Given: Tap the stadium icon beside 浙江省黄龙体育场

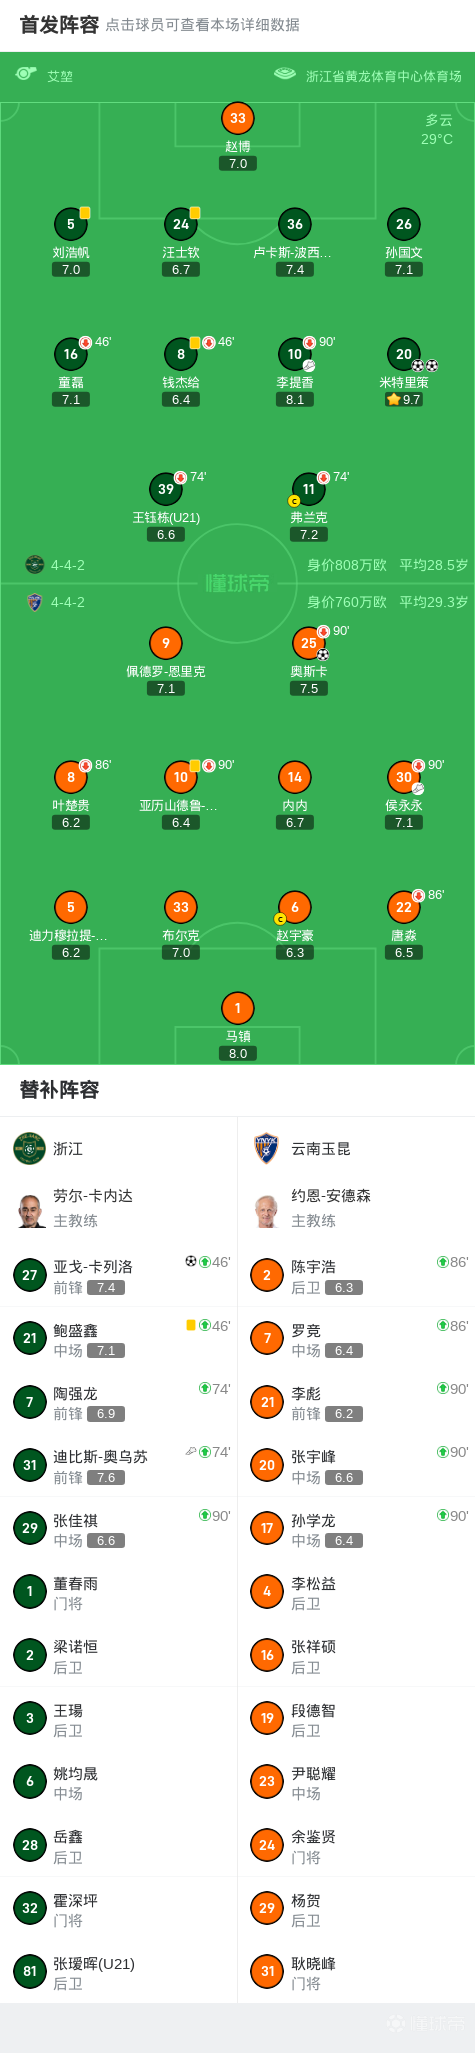Looking at the screenshot, I should click(285, 74).
